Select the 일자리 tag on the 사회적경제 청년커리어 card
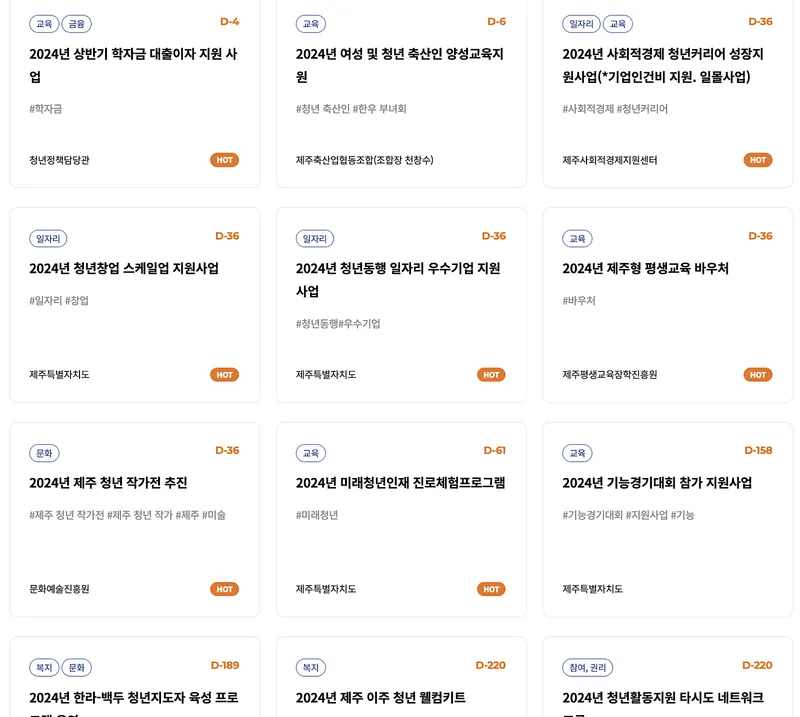800x717 pixels. (x=581, y=24)
